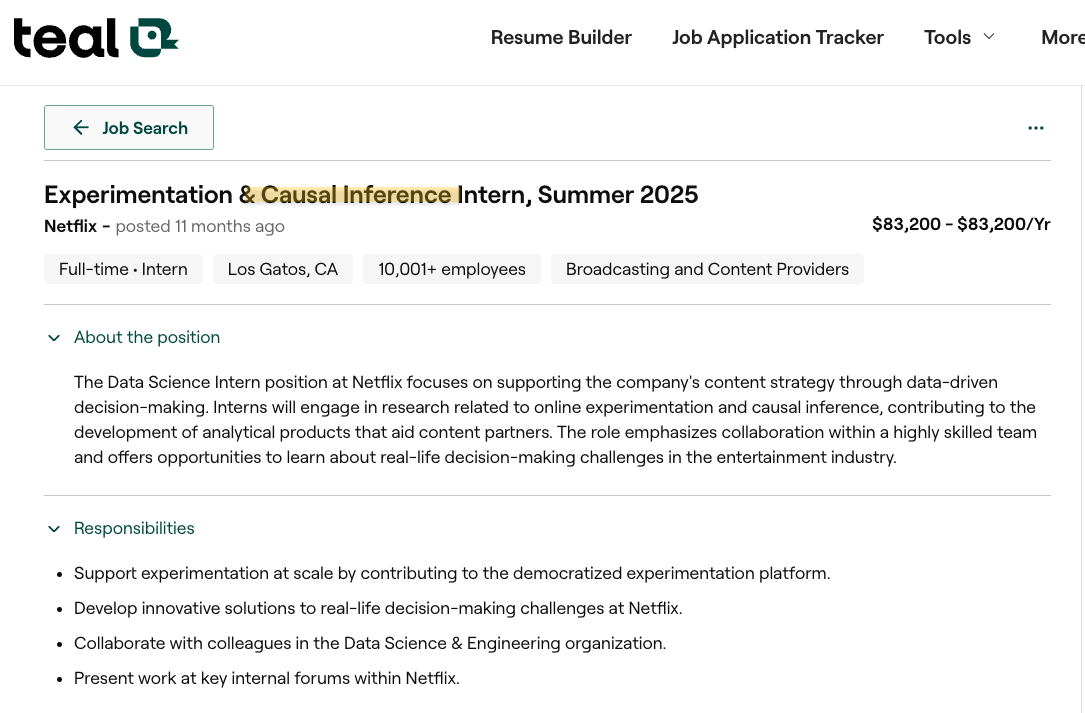Select the Los Gatos, CA location tag

(x=283, y=269)
